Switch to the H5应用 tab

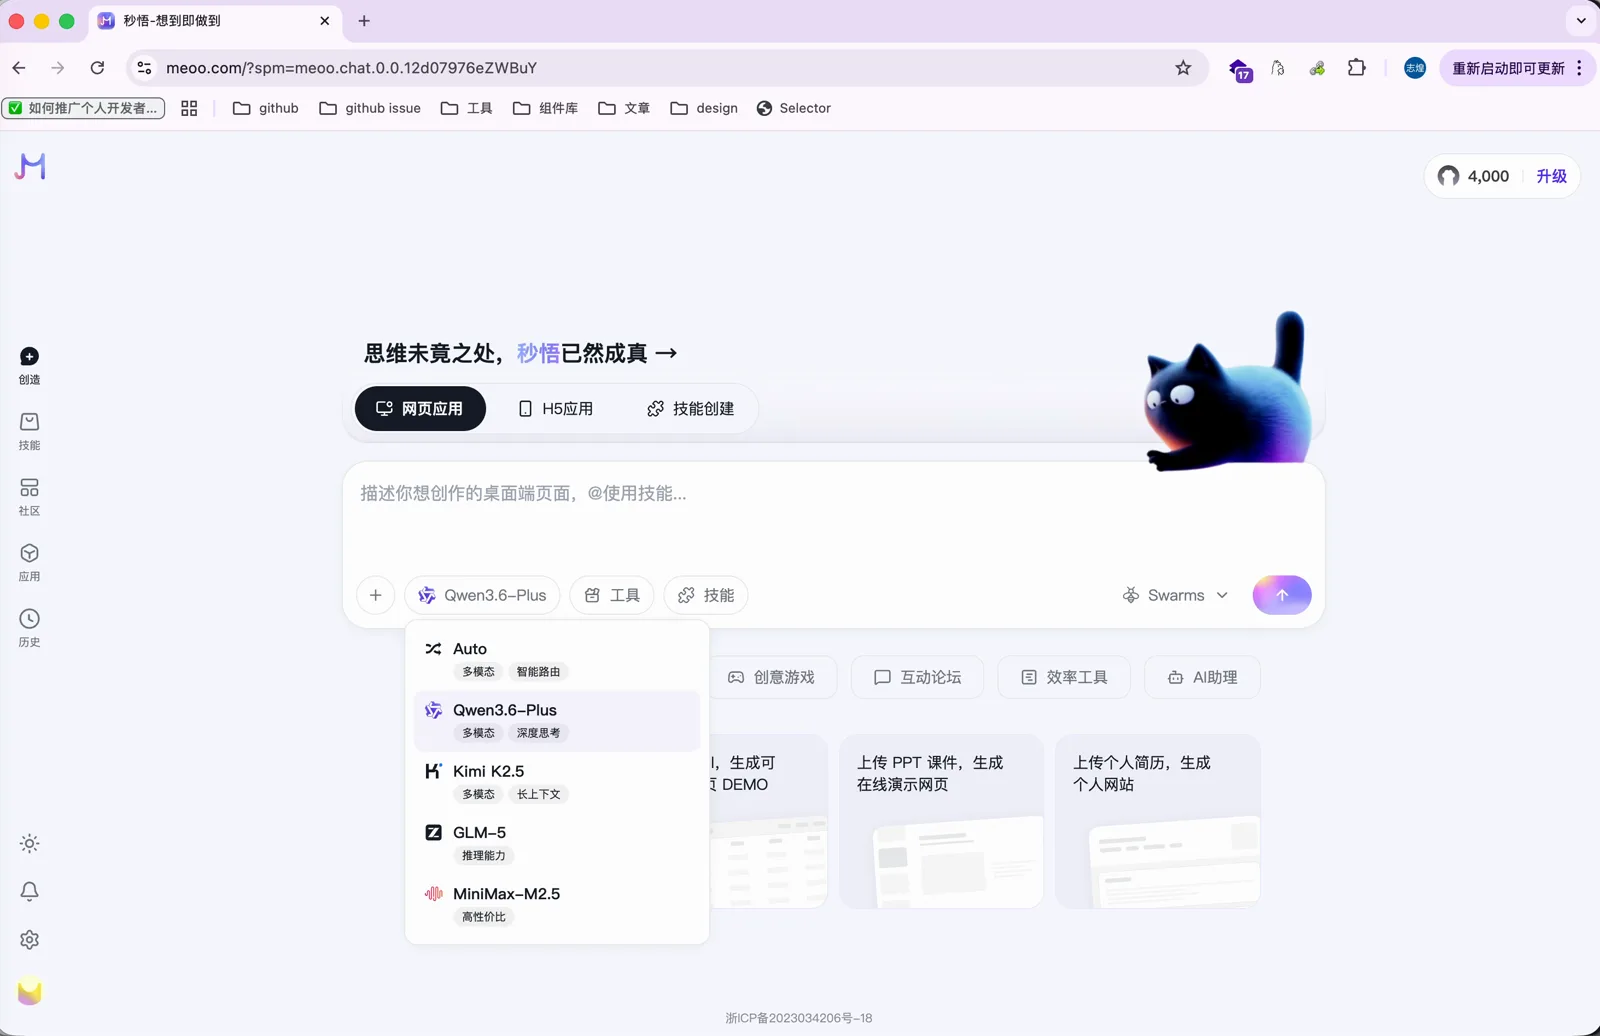[x=555, y=409]
